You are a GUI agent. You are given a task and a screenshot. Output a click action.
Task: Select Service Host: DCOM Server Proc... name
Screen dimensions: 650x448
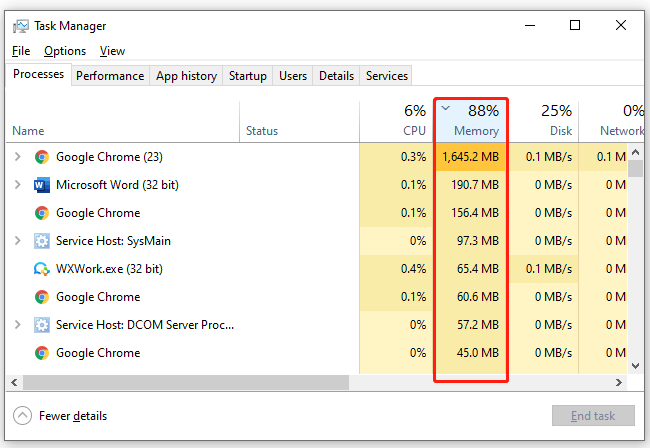tap(145, 325)
